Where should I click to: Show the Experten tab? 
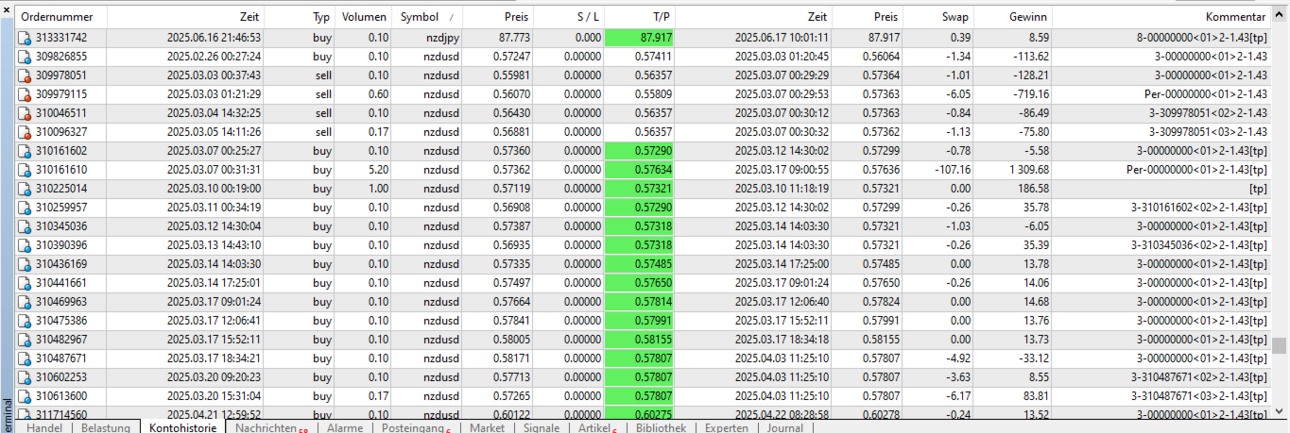click(x=726, y=427)
